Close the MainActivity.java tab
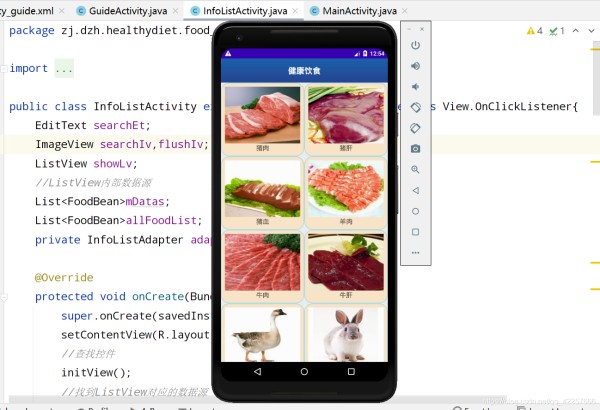 tap(405, 11)
